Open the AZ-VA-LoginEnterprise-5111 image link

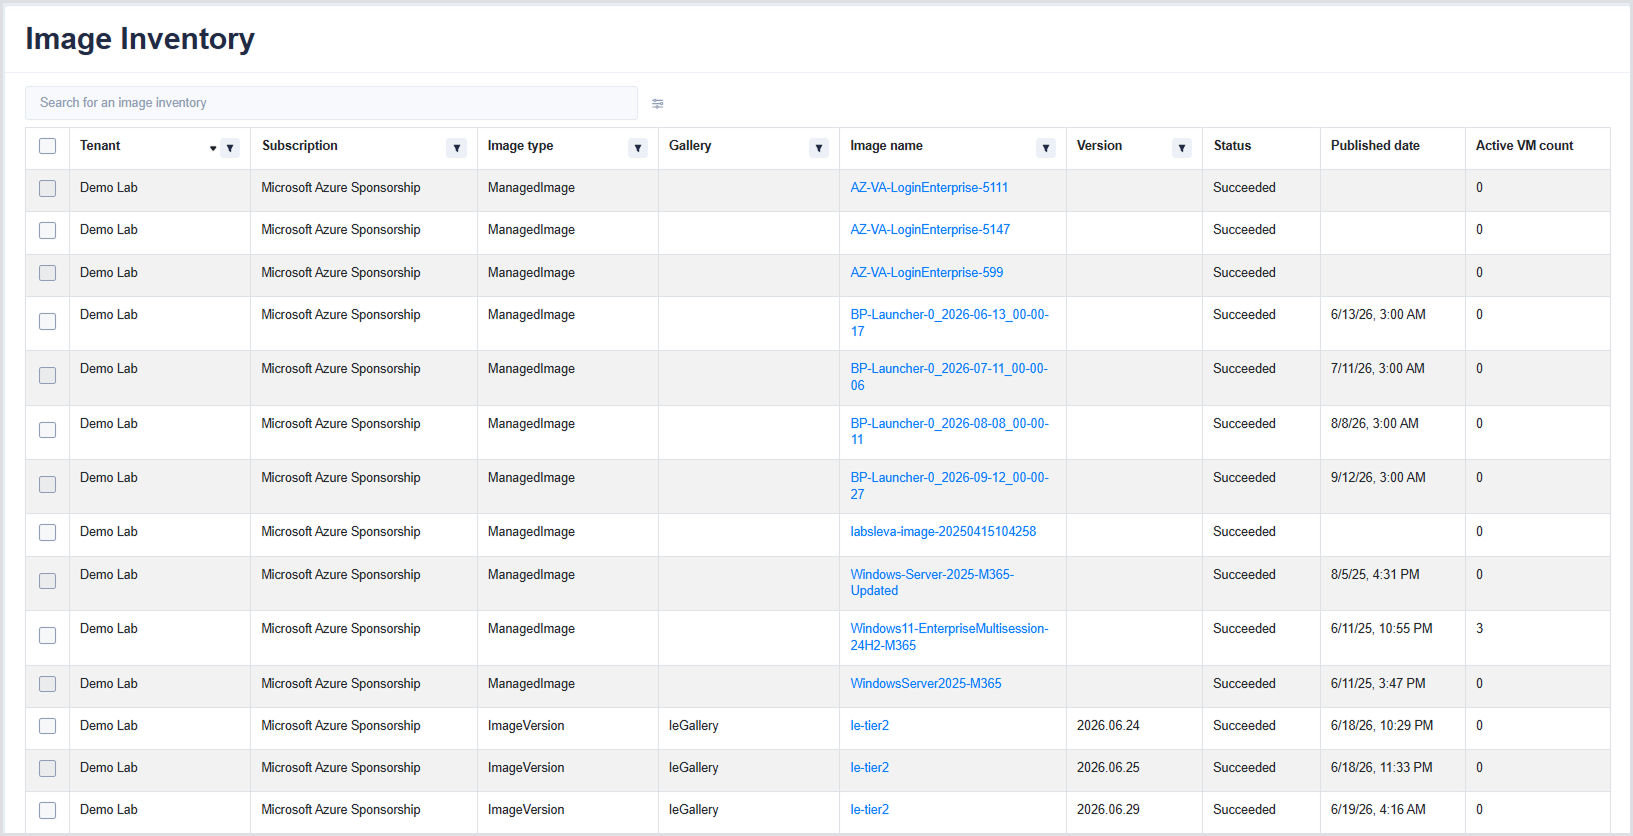[929, 187]
